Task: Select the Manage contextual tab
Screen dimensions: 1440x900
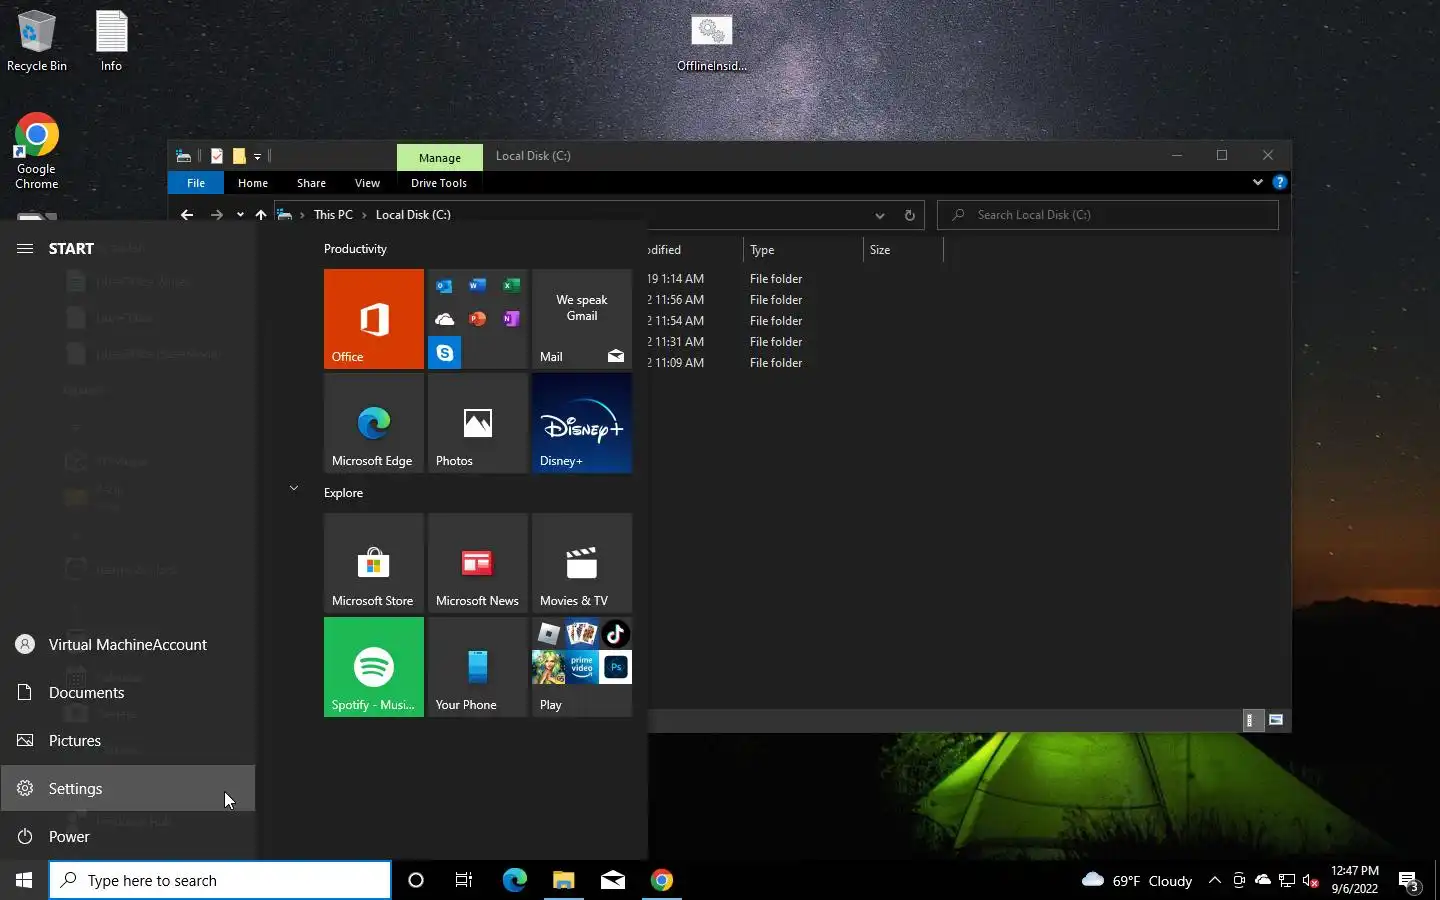Action: [440, 157]
